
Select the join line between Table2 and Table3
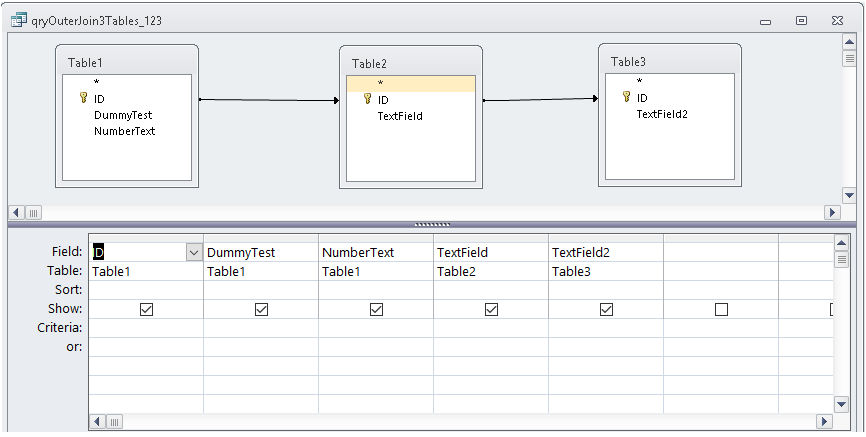tap(541, 100)
